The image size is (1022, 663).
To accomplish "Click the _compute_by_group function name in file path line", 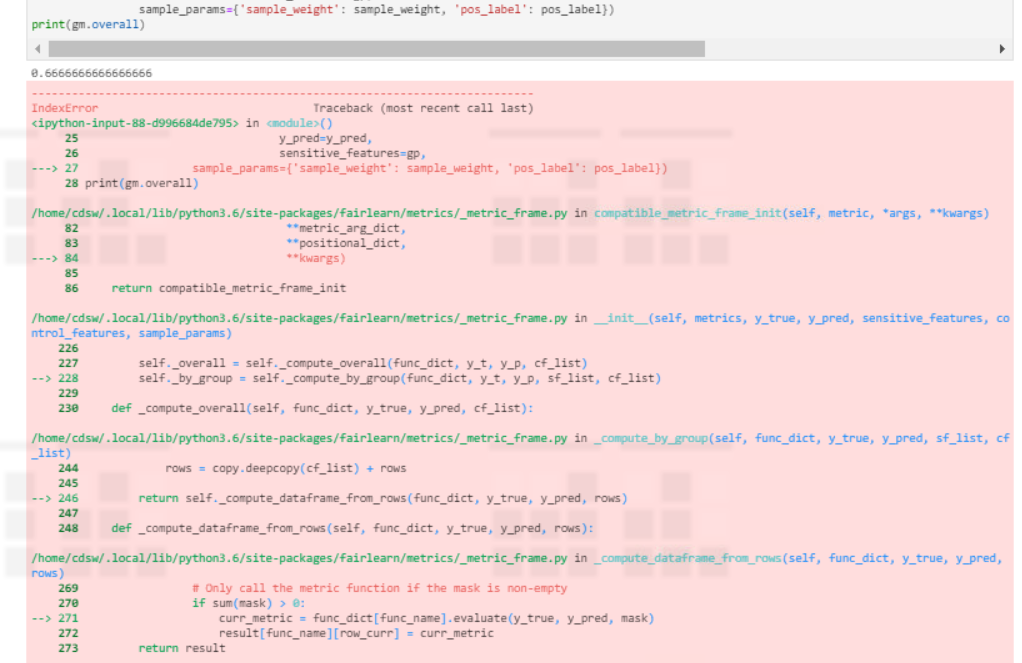I will pos(650,438).
